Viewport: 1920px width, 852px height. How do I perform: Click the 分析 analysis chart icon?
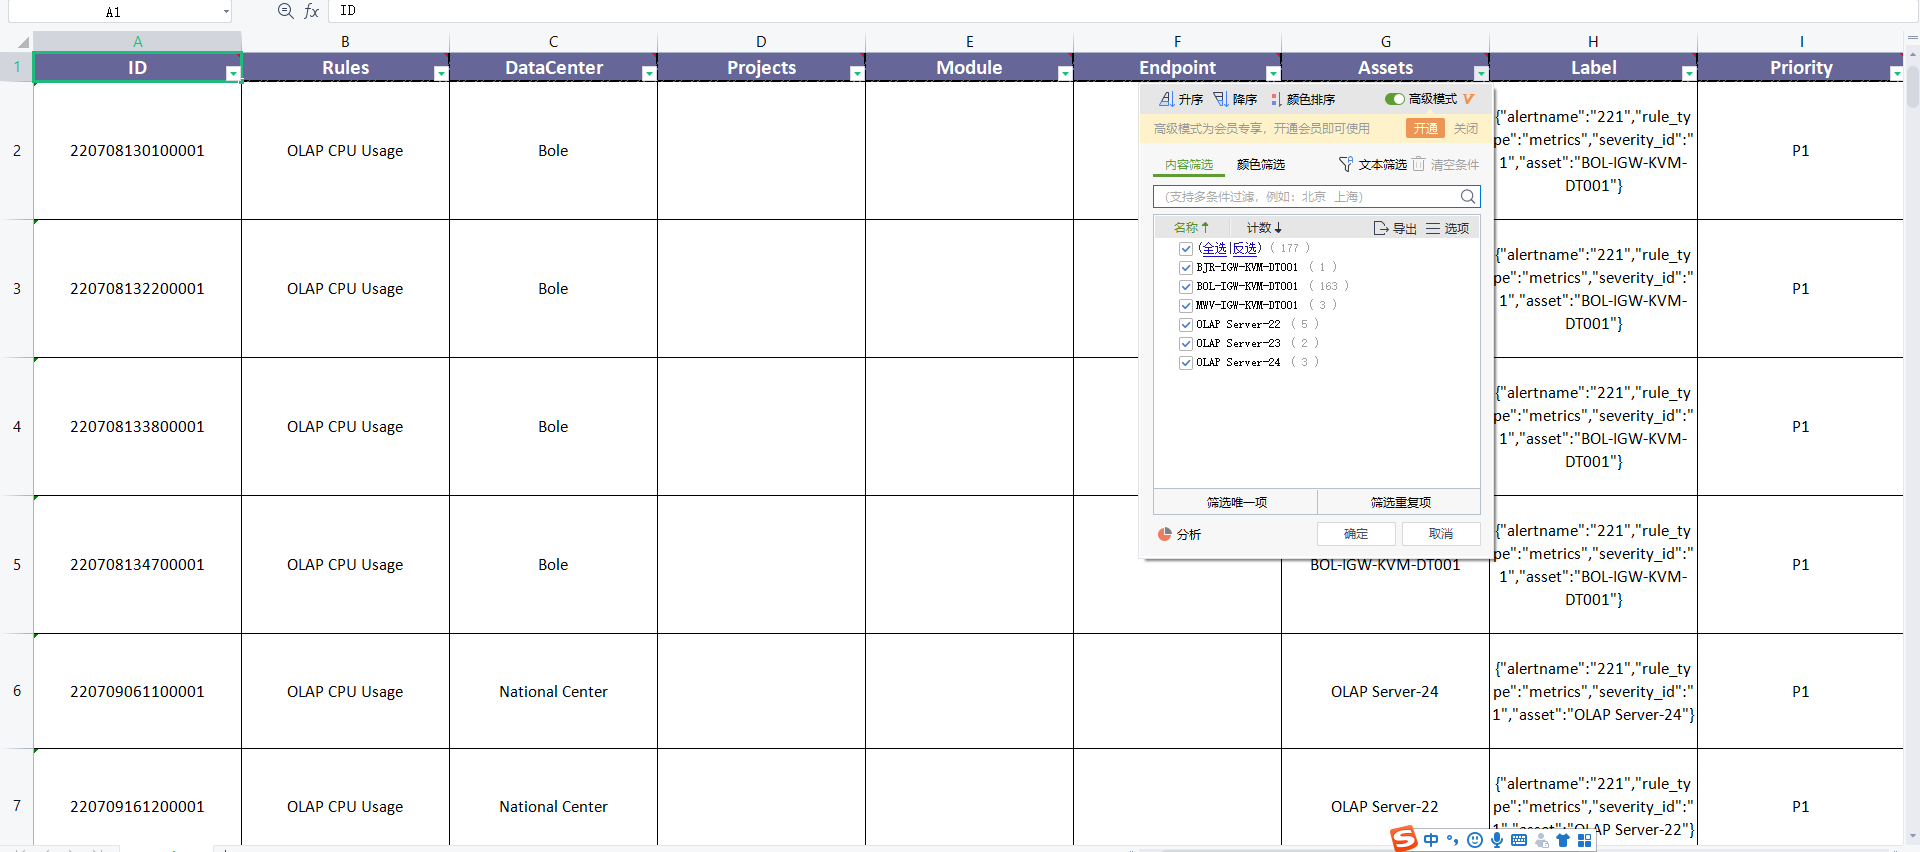1165,534
